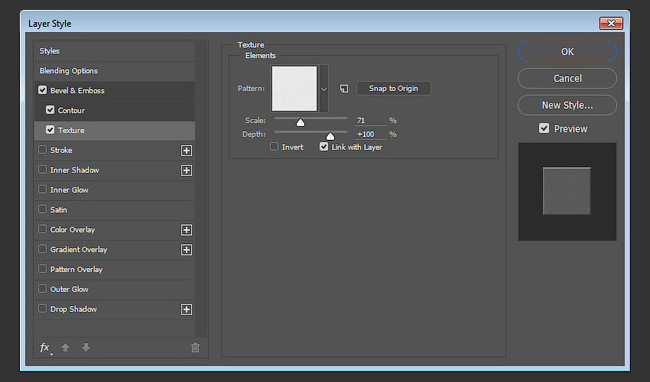Image resolution: width=650 pixels, height=382 pixels.
Task: Toggle the Preview checkbox
Action: tap(544, 128)
